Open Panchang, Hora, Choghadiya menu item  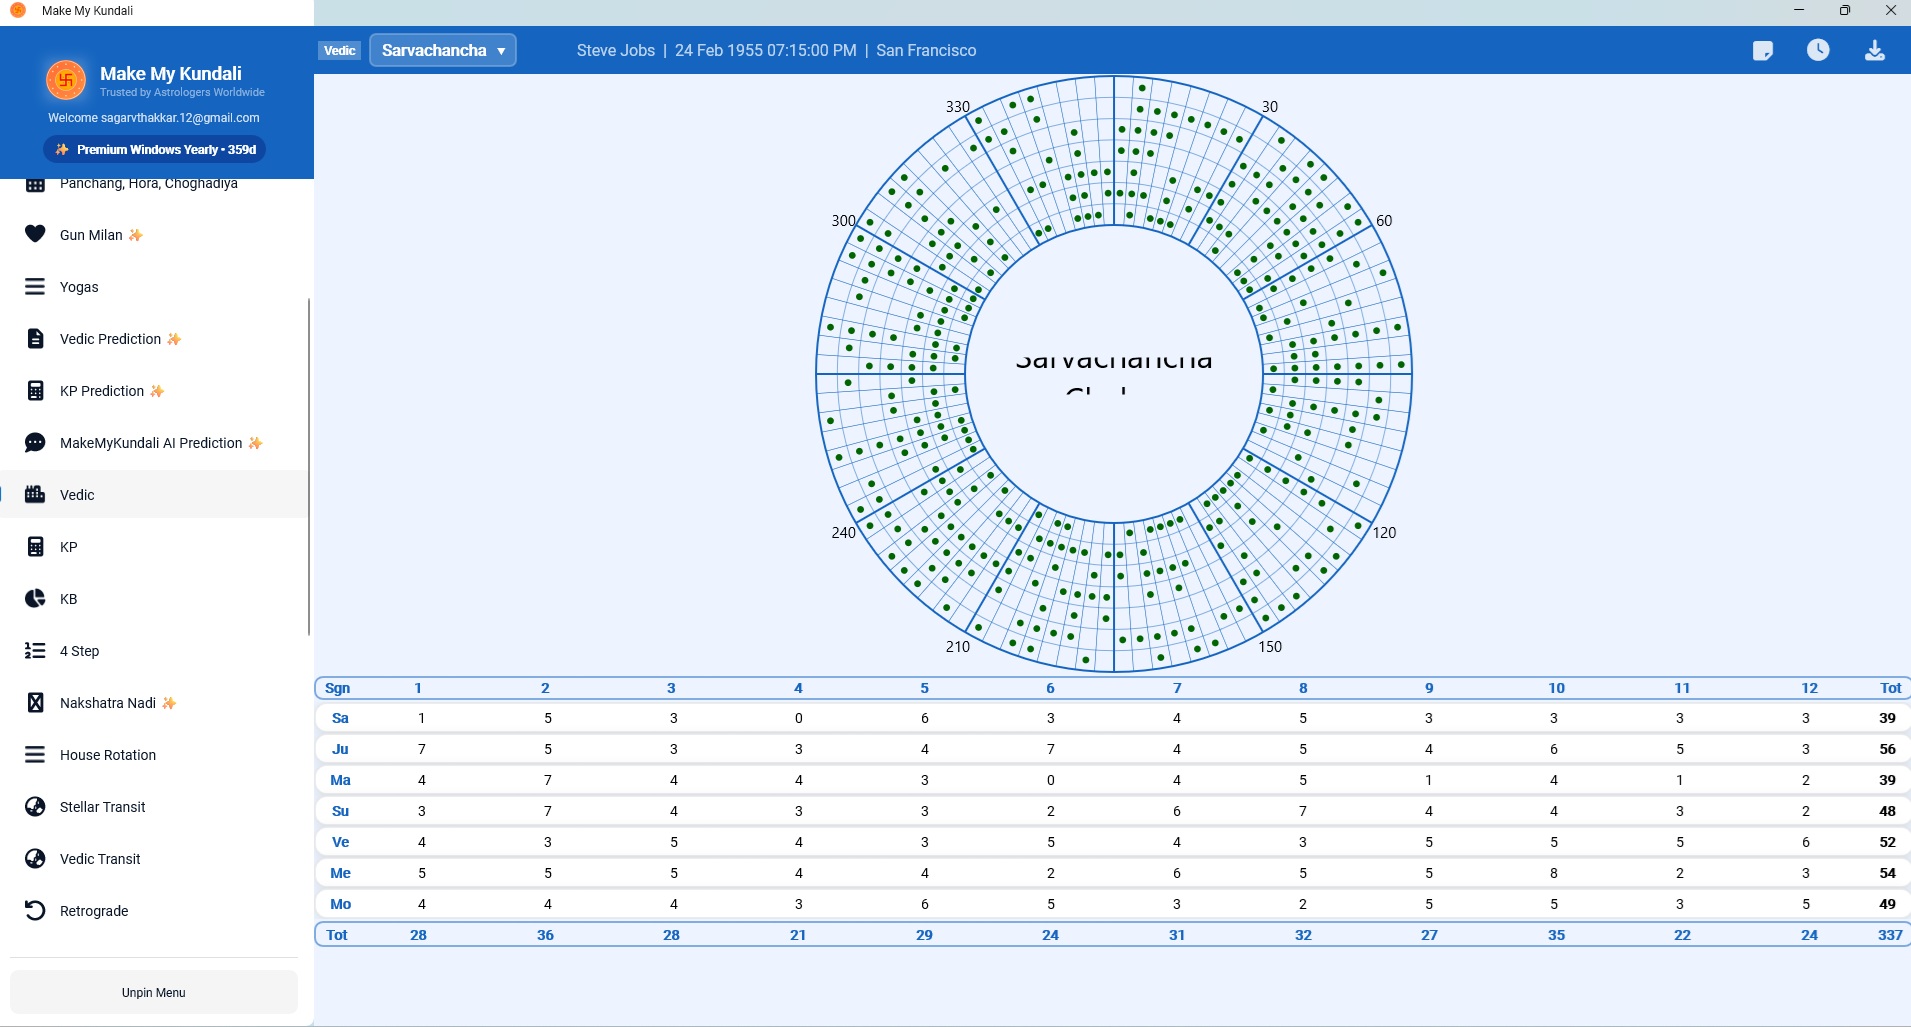(153, 183)
